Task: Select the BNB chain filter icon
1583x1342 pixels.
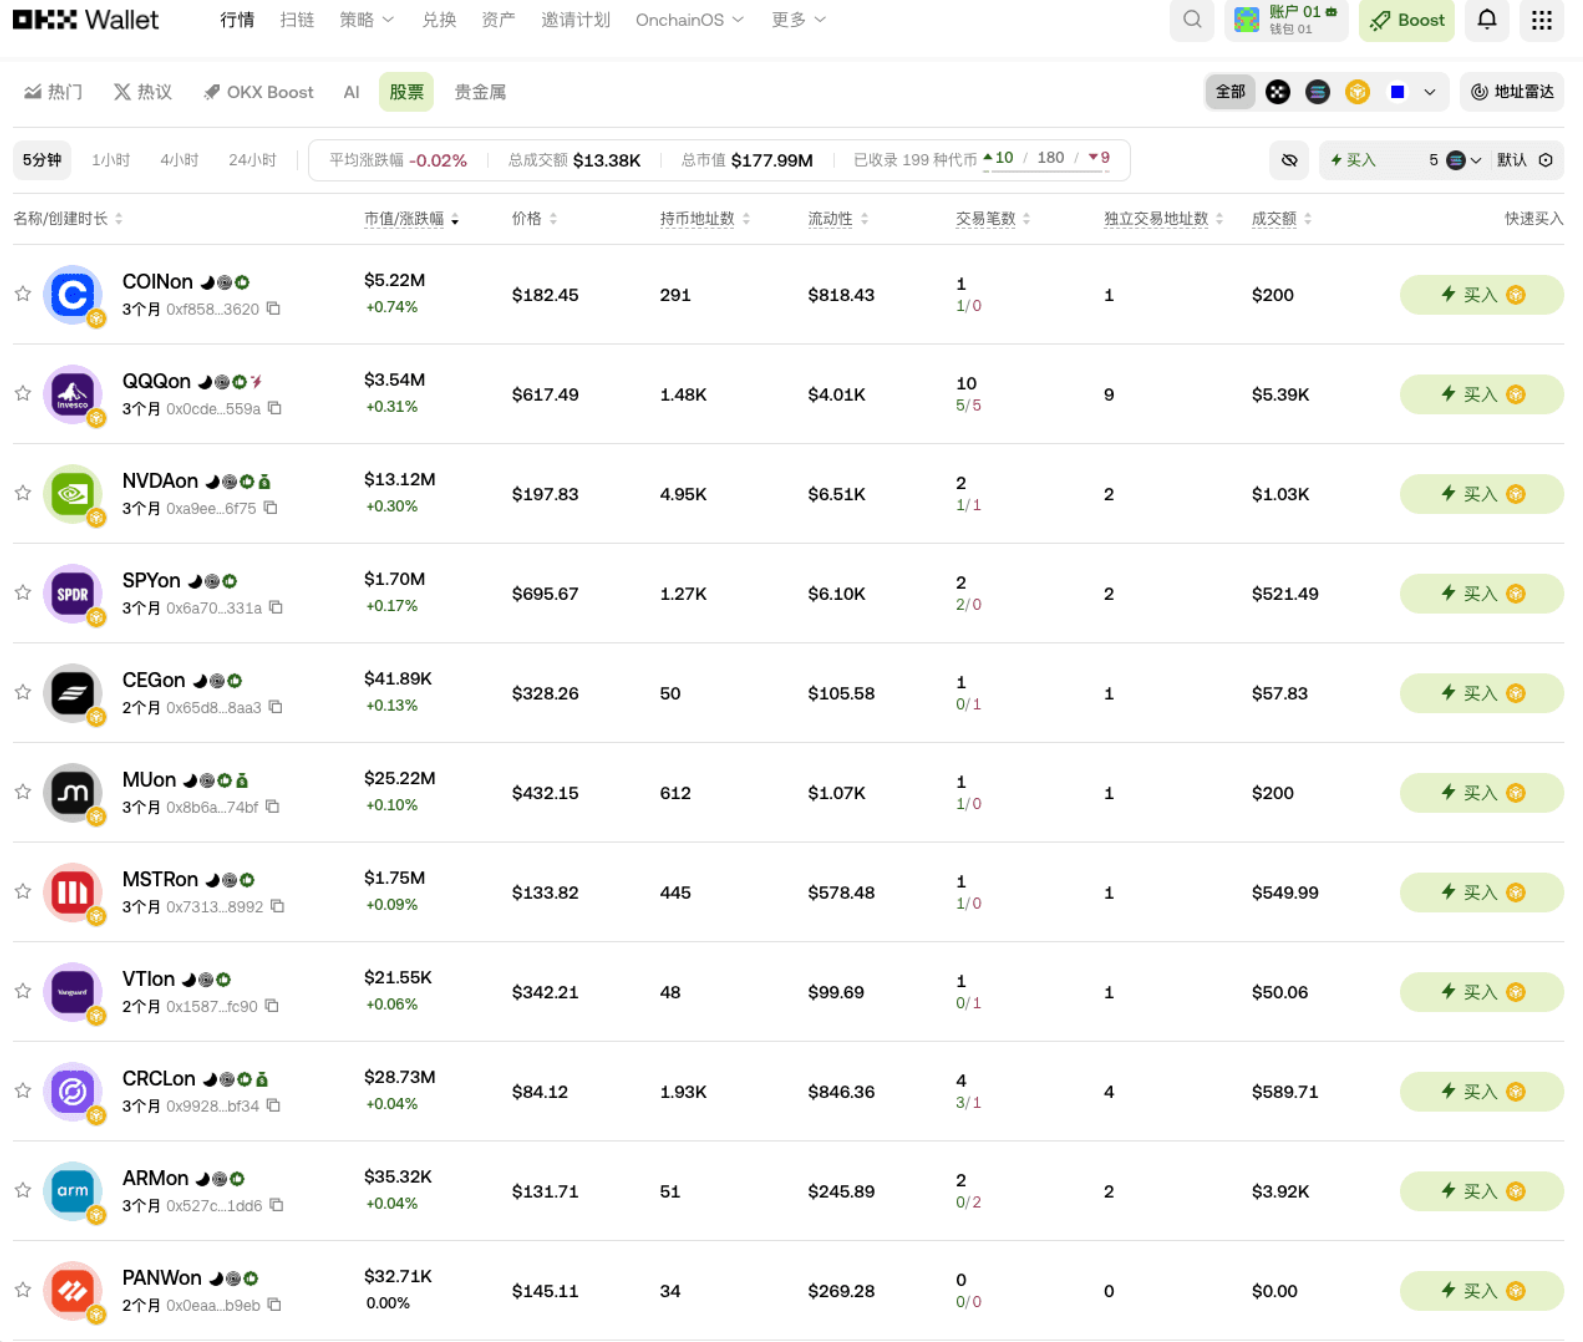Action: coord(1357,92)
